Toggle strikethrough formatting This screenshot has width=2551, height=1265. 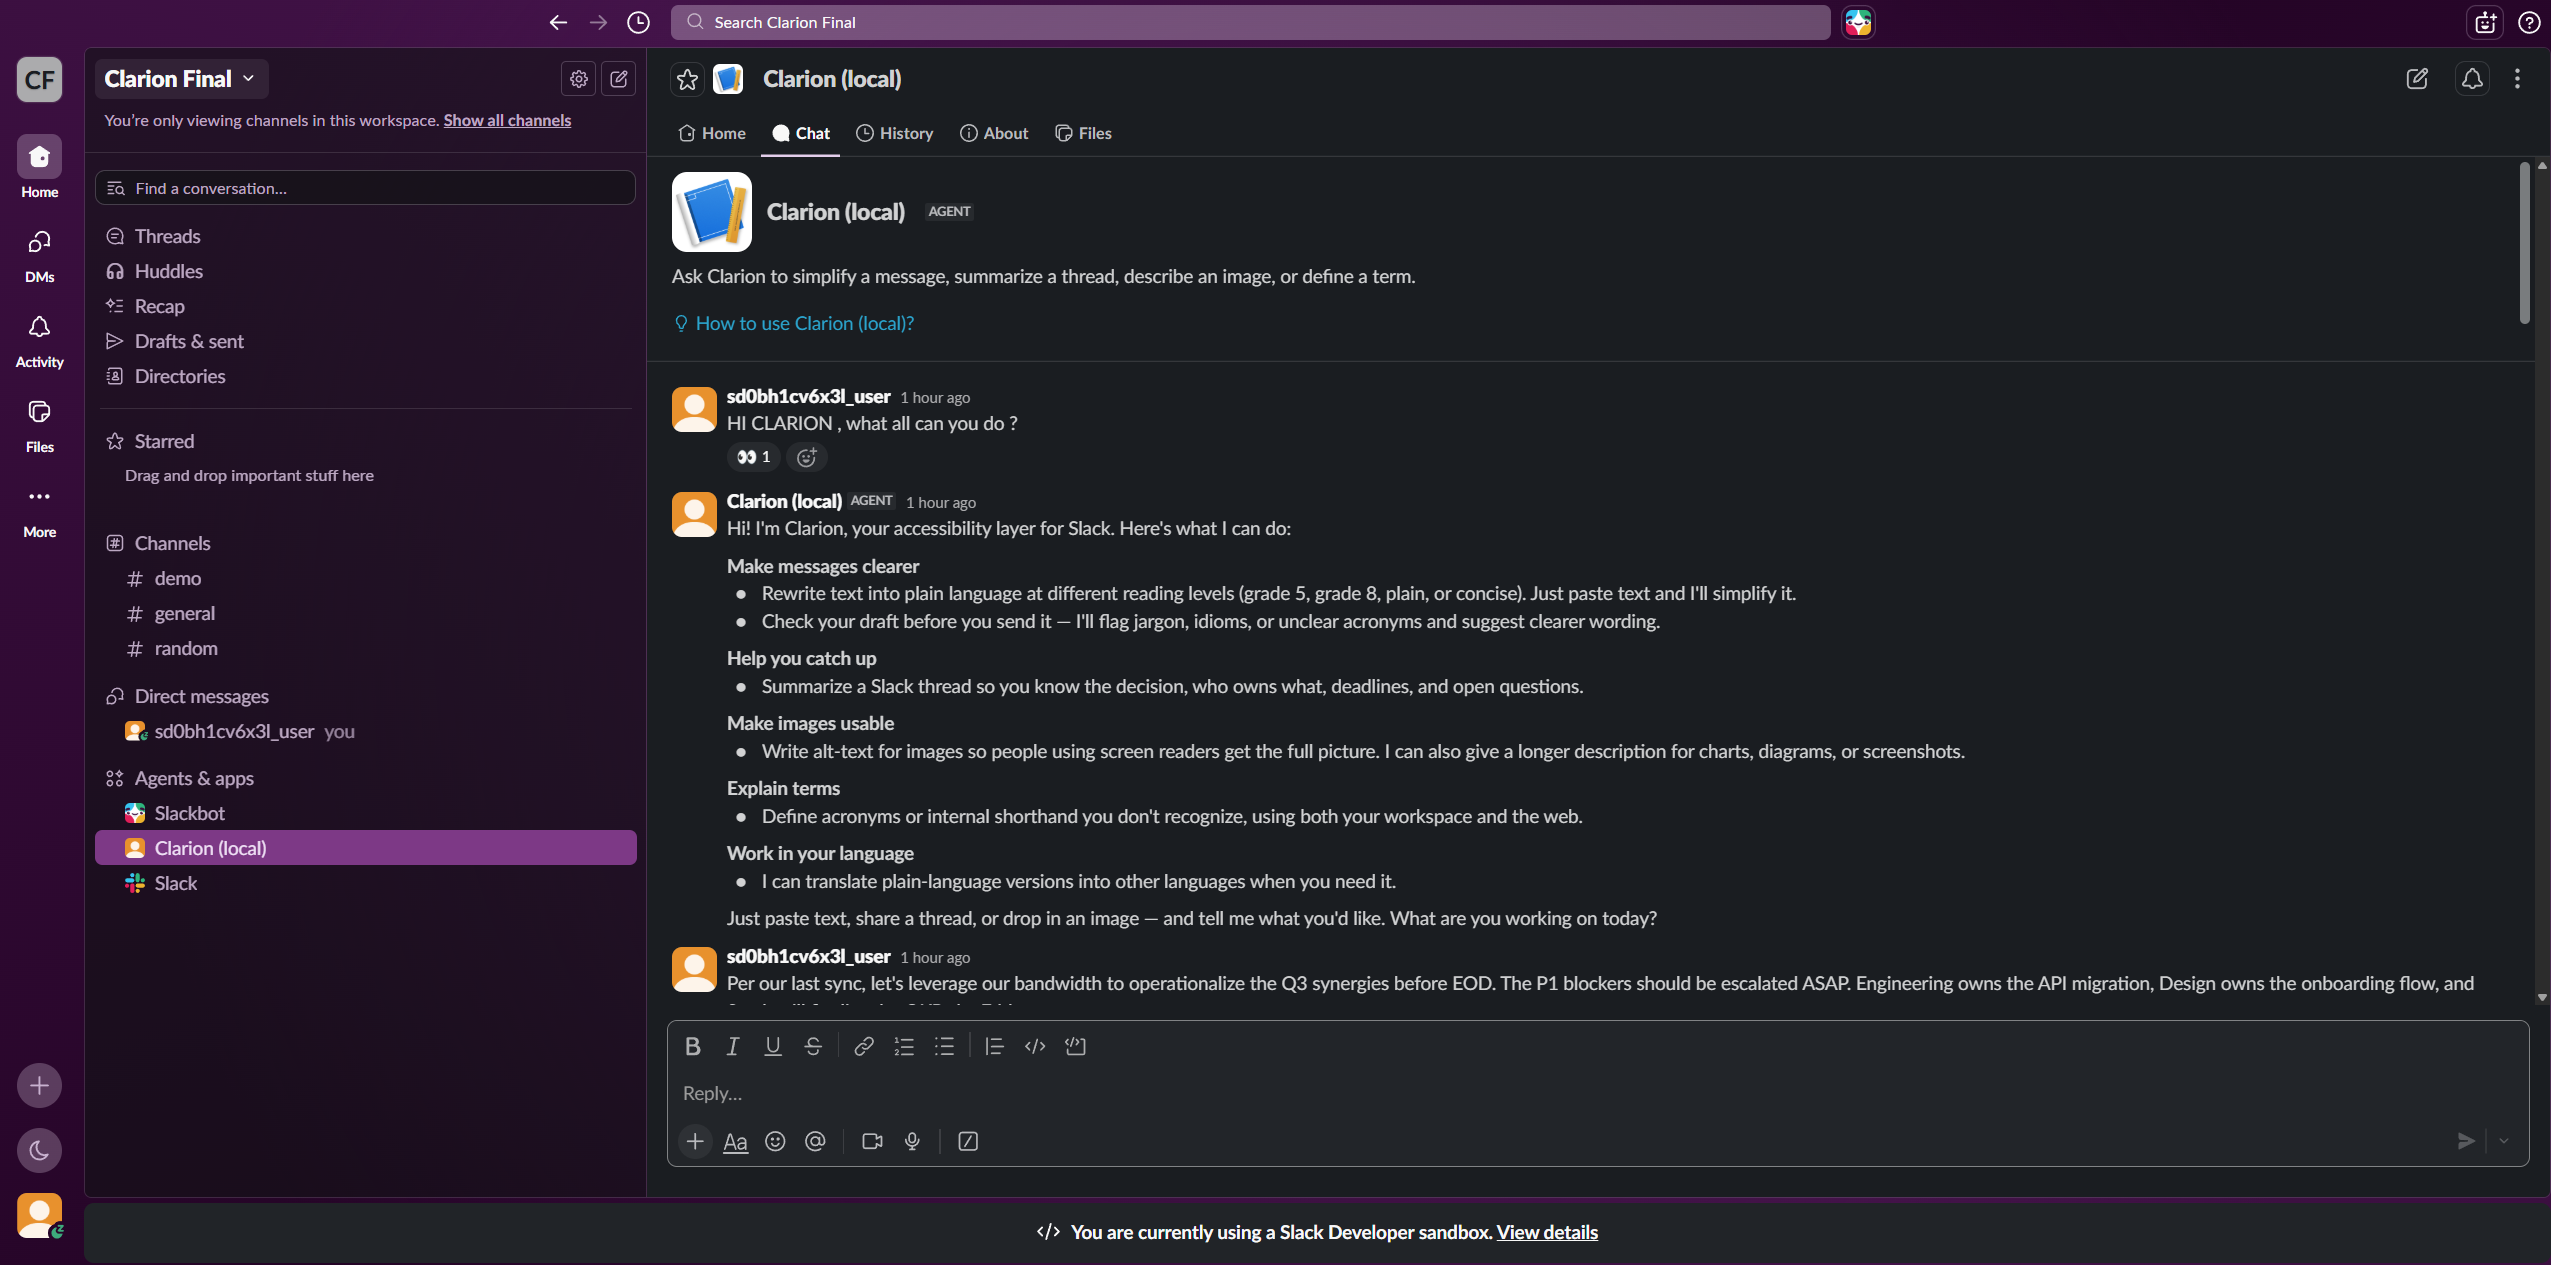813,1046
